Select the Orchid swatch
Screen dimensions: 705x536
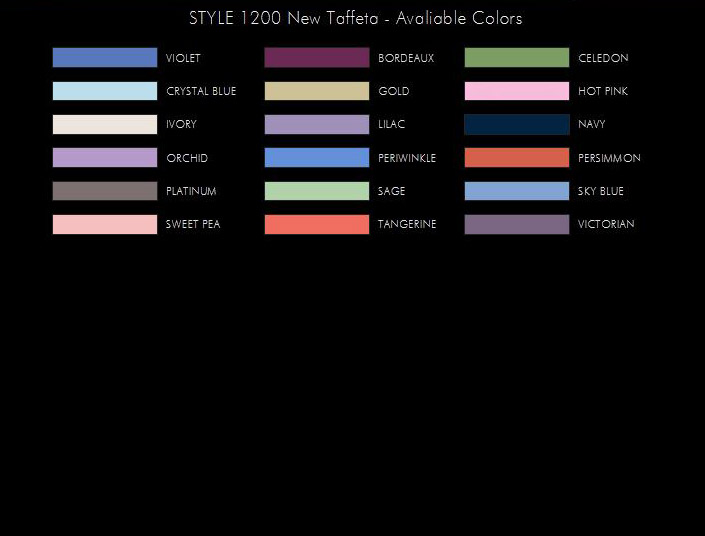(105, 157)
